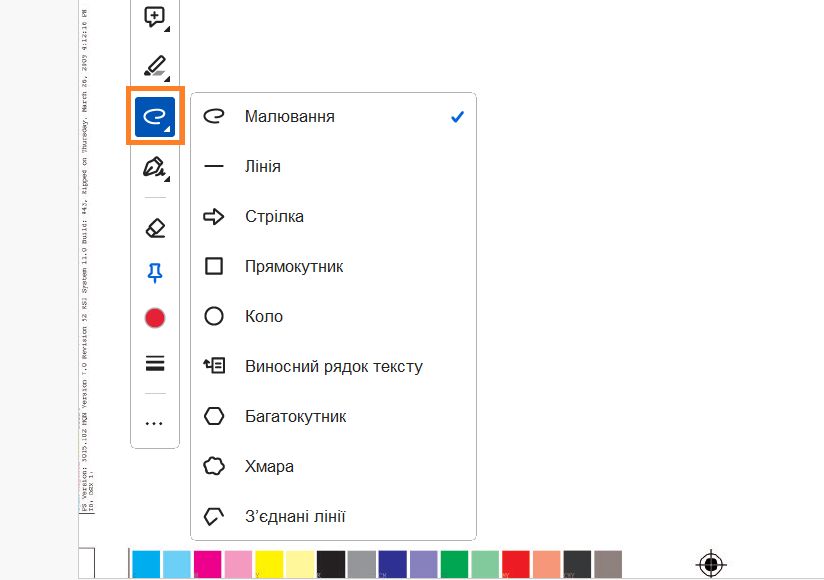The height and width of the screenshot is (580, 824).
Task: Select the eraser tool
Action: [x=154, y=227]
